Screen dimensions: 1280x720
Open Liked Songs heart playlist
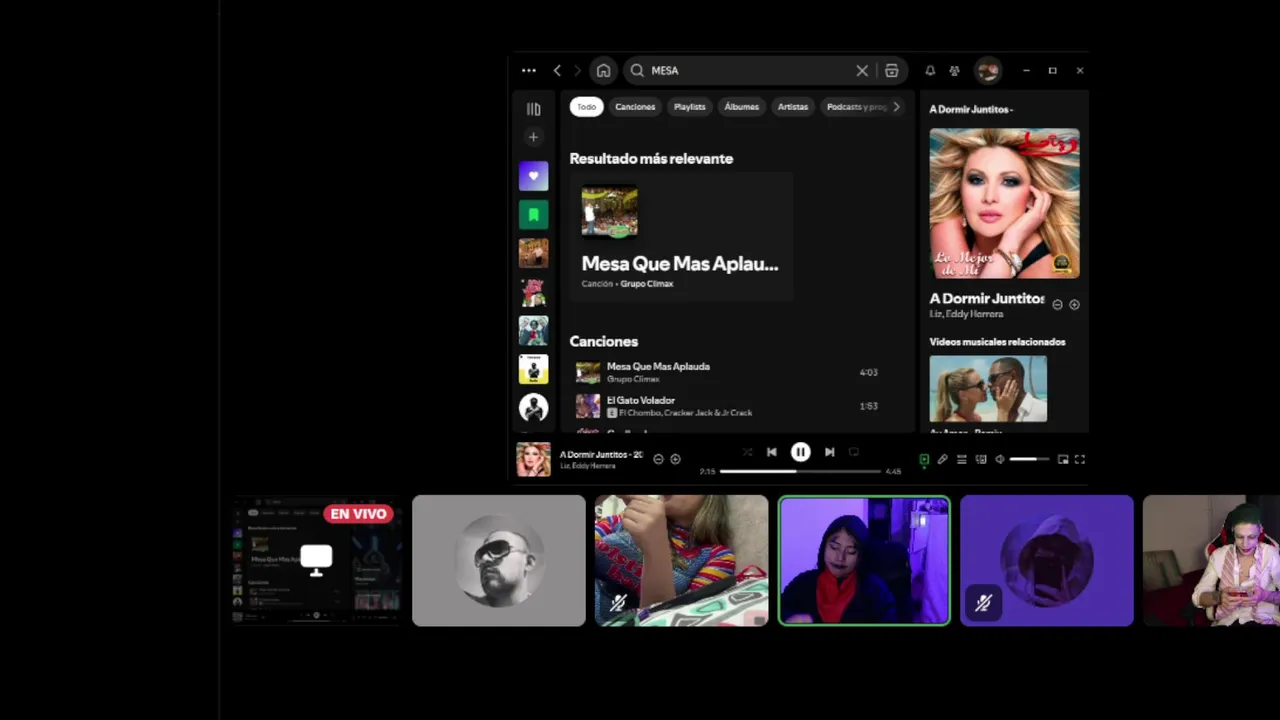(533, 176)
